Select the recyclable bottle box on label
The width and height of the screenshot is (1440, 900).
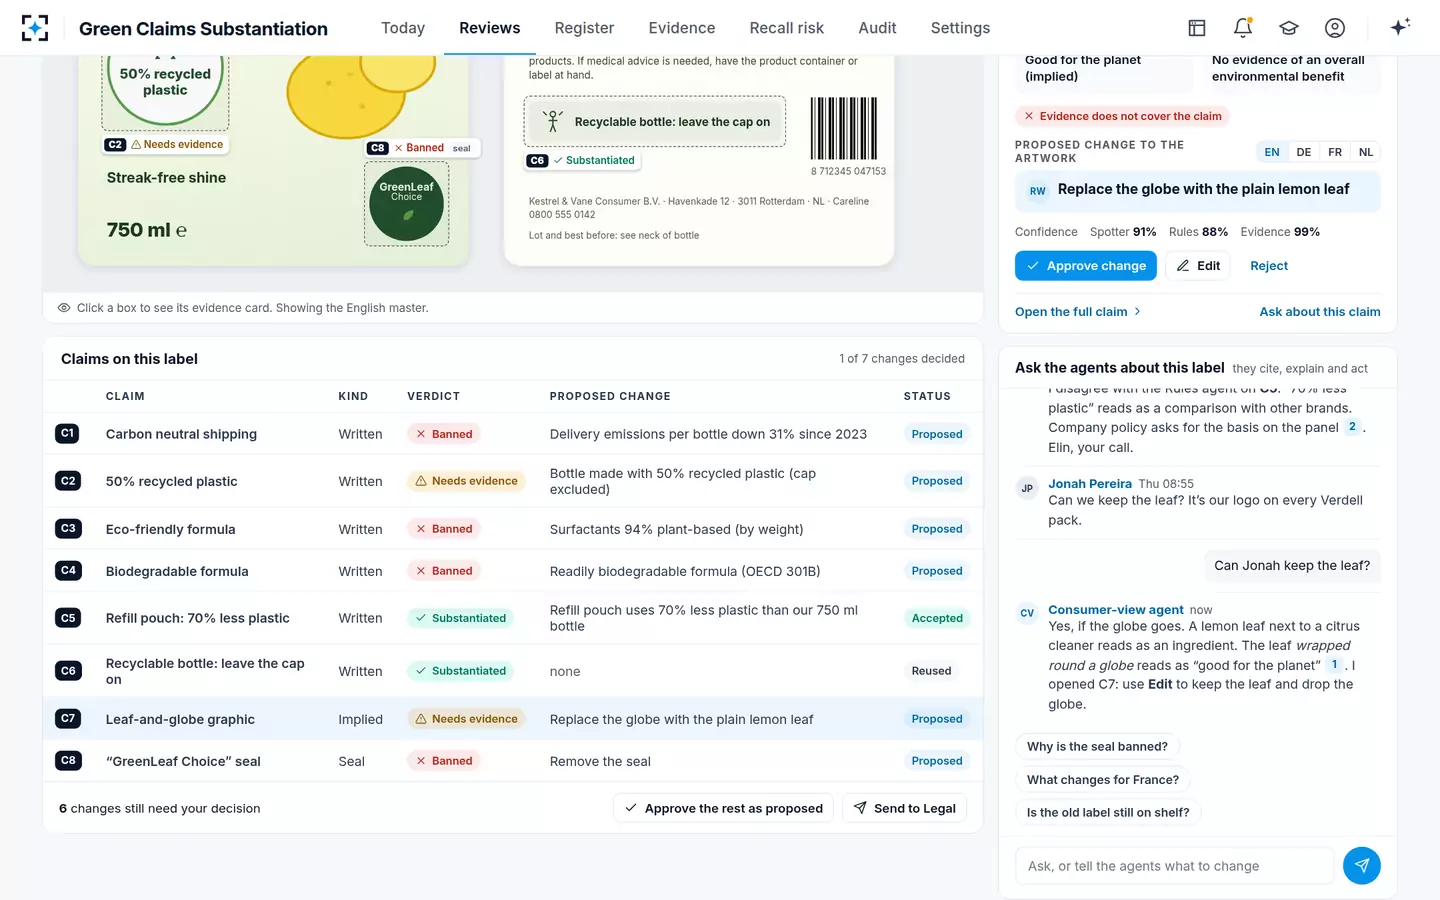tap(655, 122)
